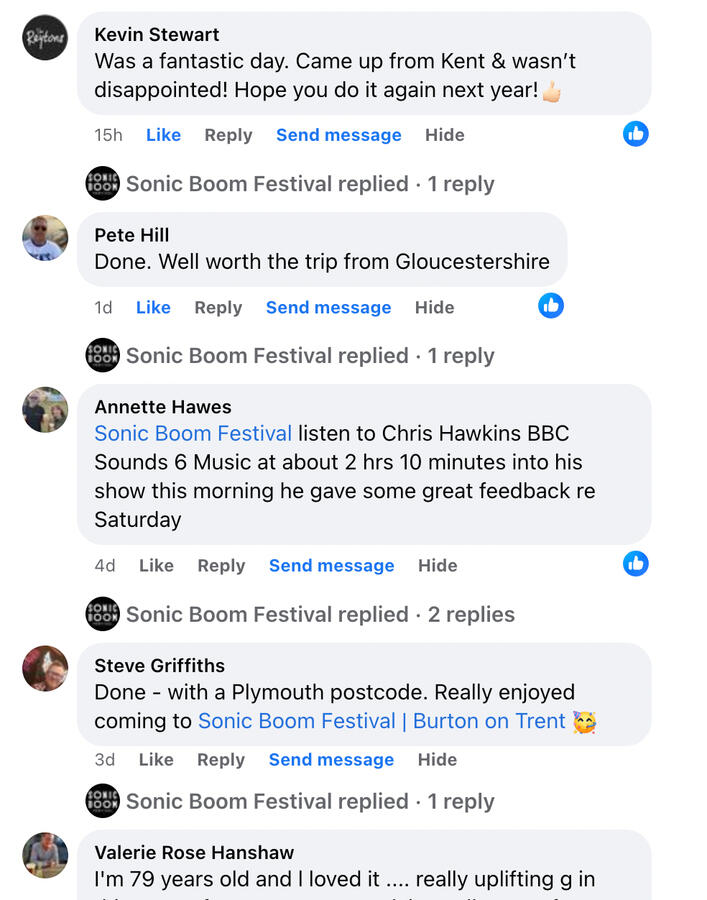Open Sonic Boom Festival mention in Annette's comment
707x900 pixels.
click(193, 434)
